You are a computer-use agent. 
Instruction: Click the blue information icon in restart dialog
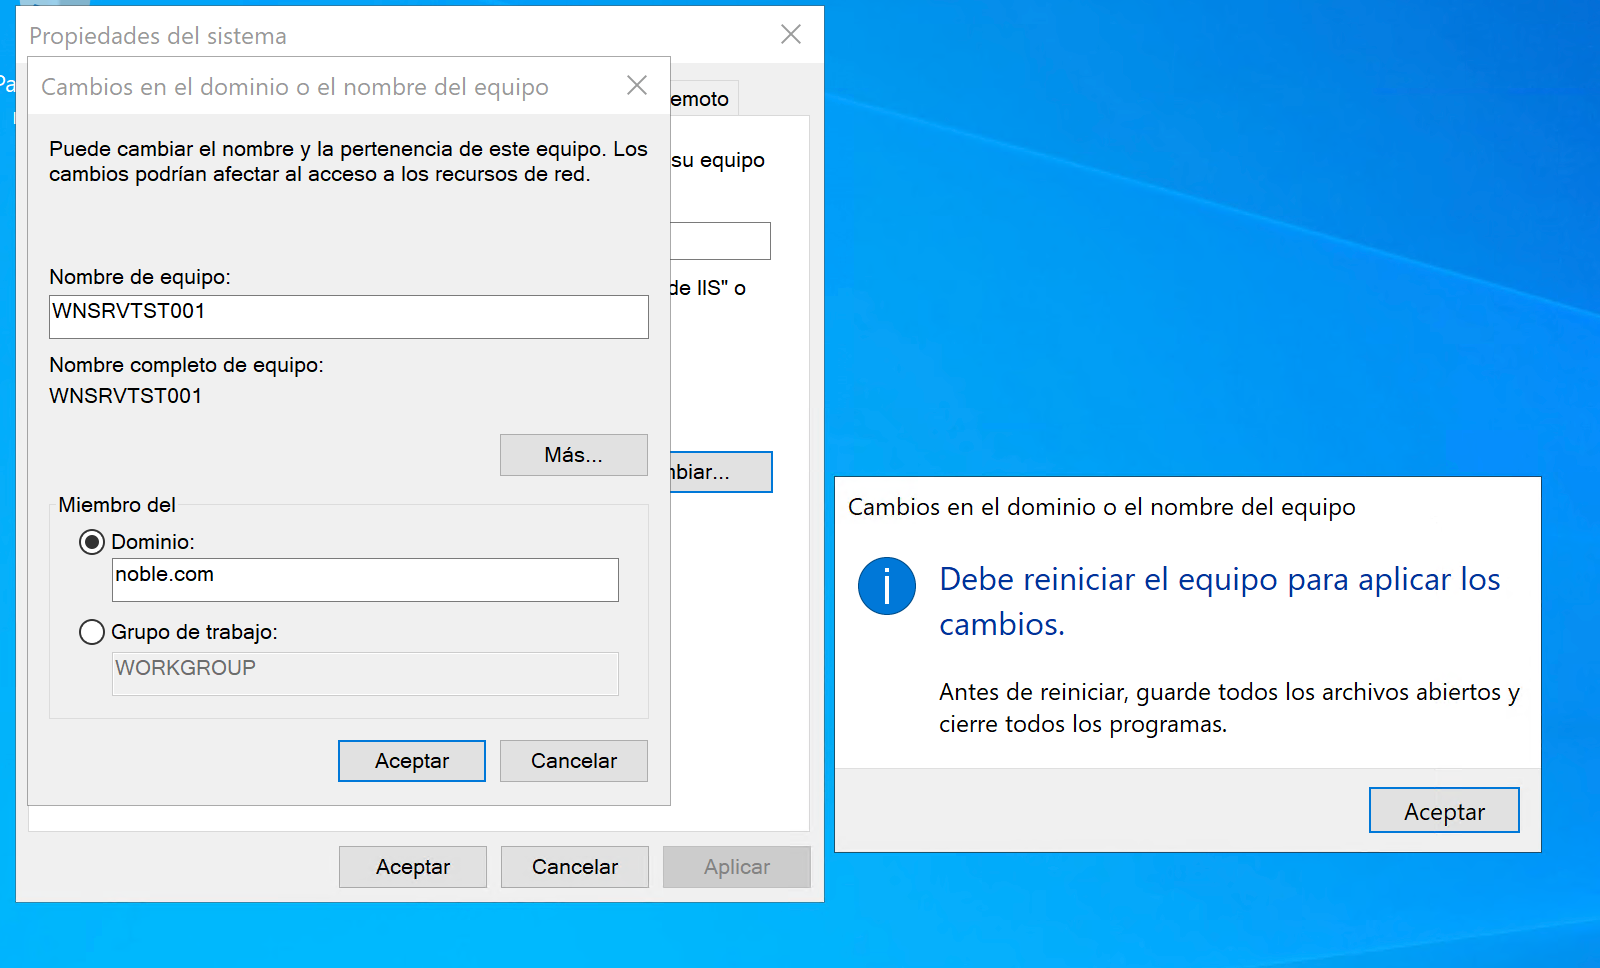886,586
